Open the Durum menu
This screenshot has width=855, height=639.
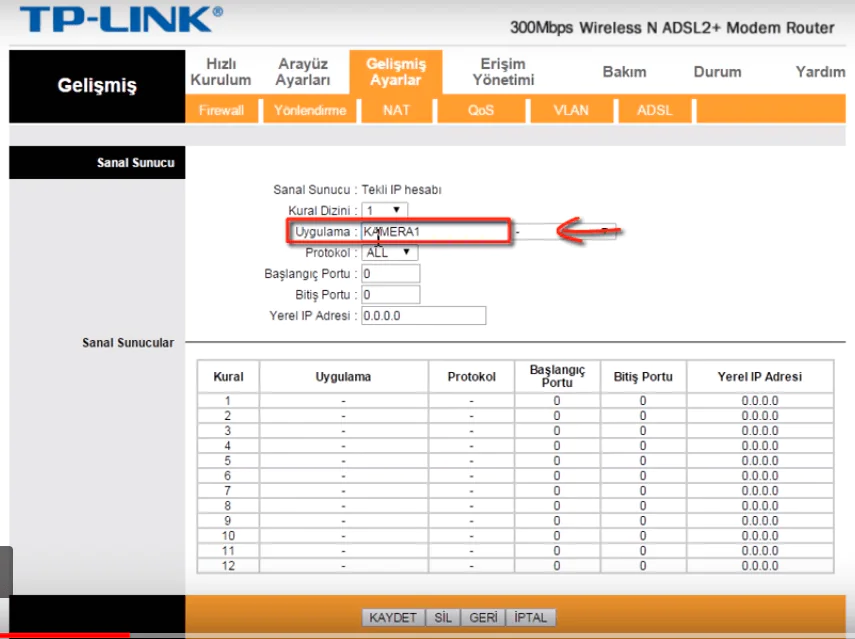(719, 72)
